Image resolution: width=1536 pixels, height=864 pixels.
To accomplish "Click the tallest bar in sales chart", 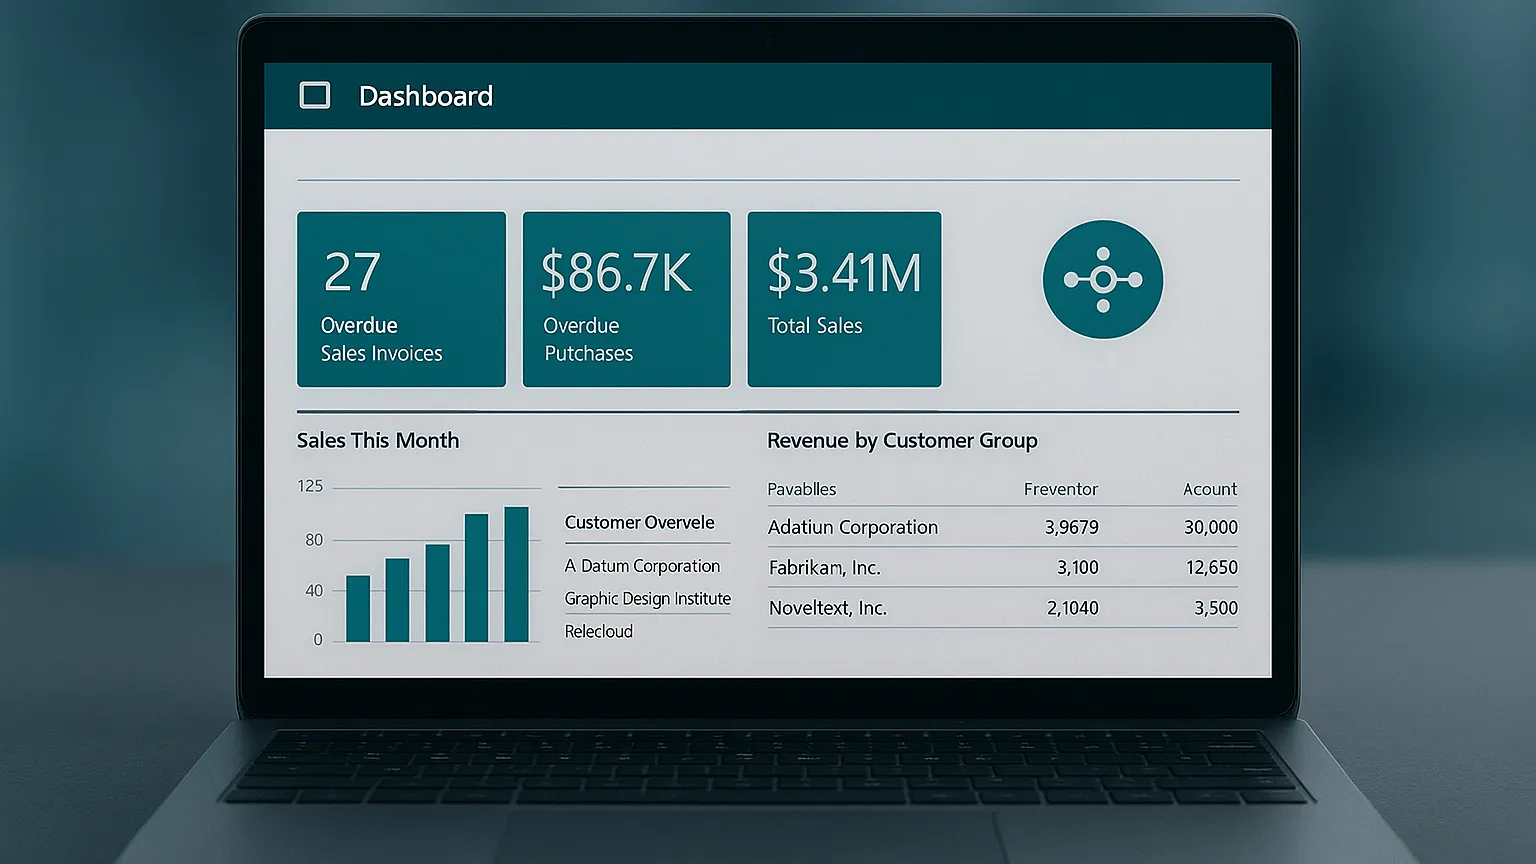I will pyautogui.click(x=516, y=575).
